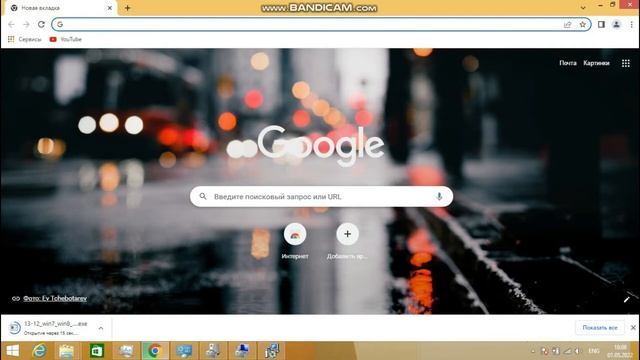Expand the download item options chevron
Viewport: 640px width, 360px height.
click(100, 328)
